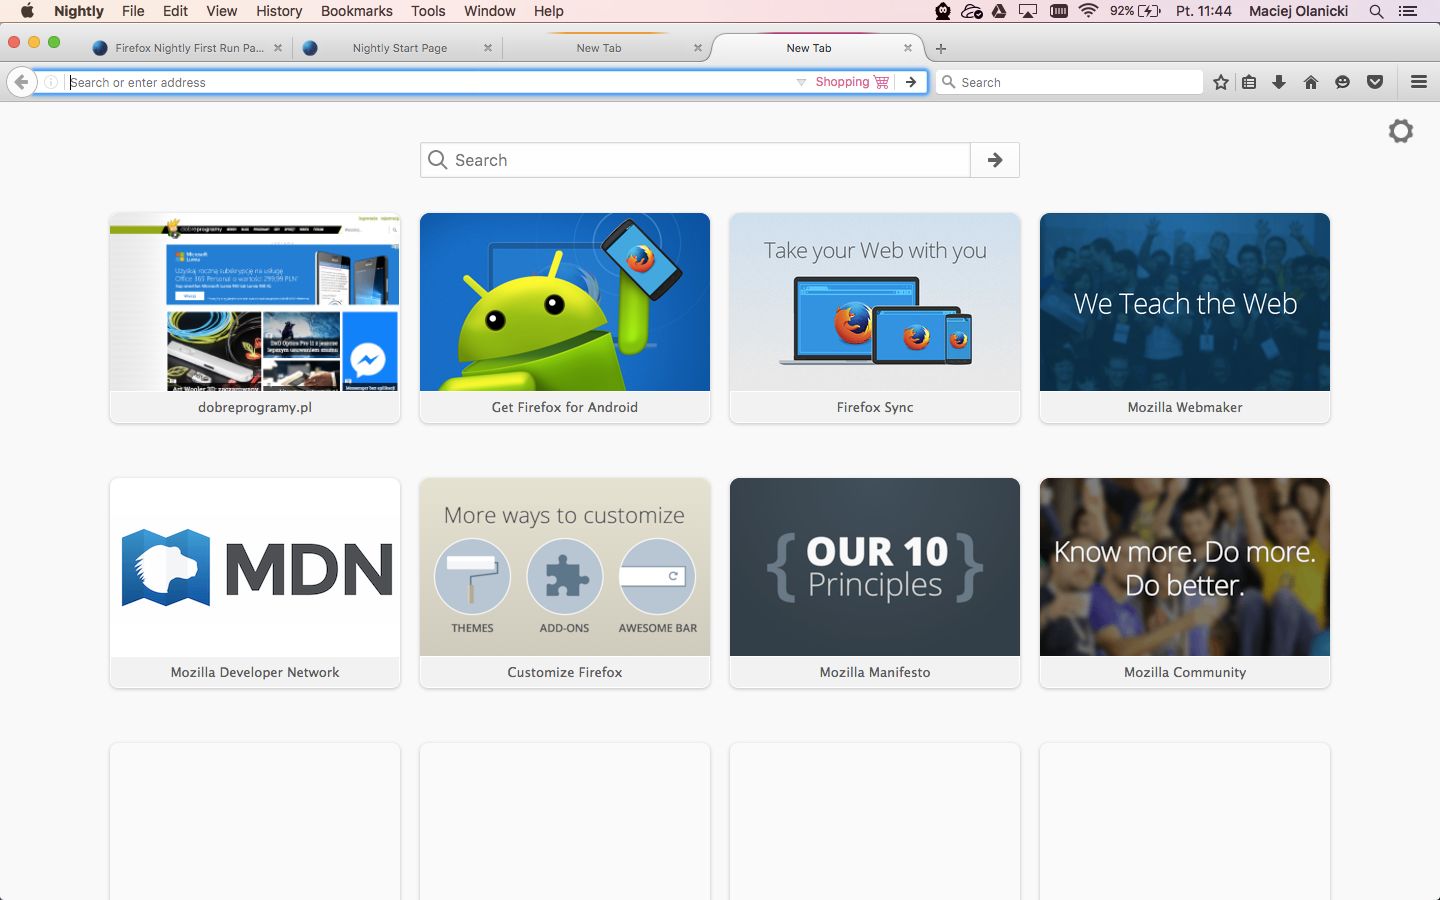Screen dimensions: 1440x900
Task: Click the Shopping cart suggestion in address bar
Action: 852,82
